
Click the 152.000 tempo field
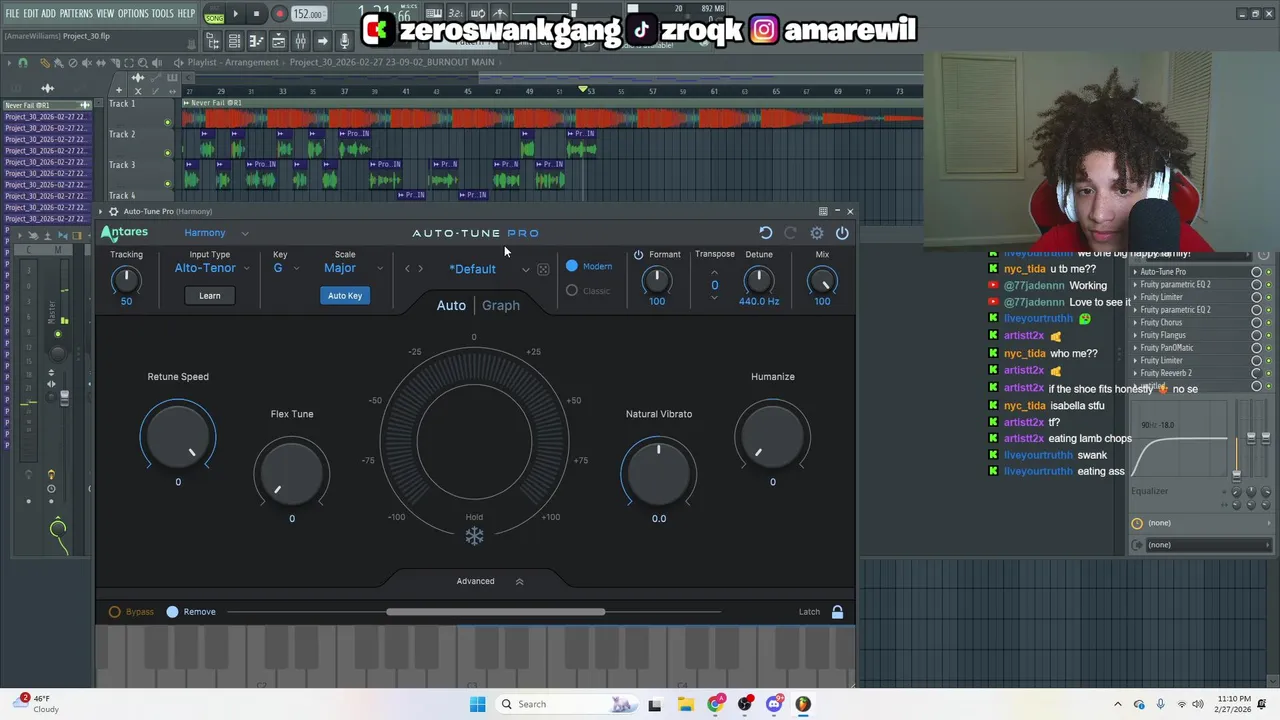click(x=309, y=14)
